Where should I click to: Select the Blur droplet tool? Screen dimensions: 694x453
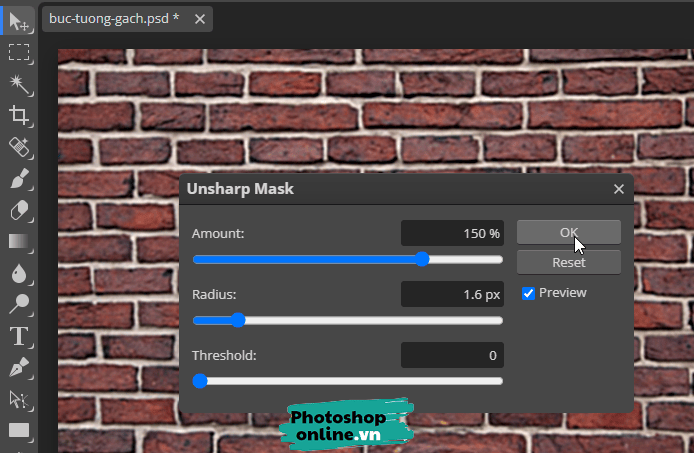19,273
